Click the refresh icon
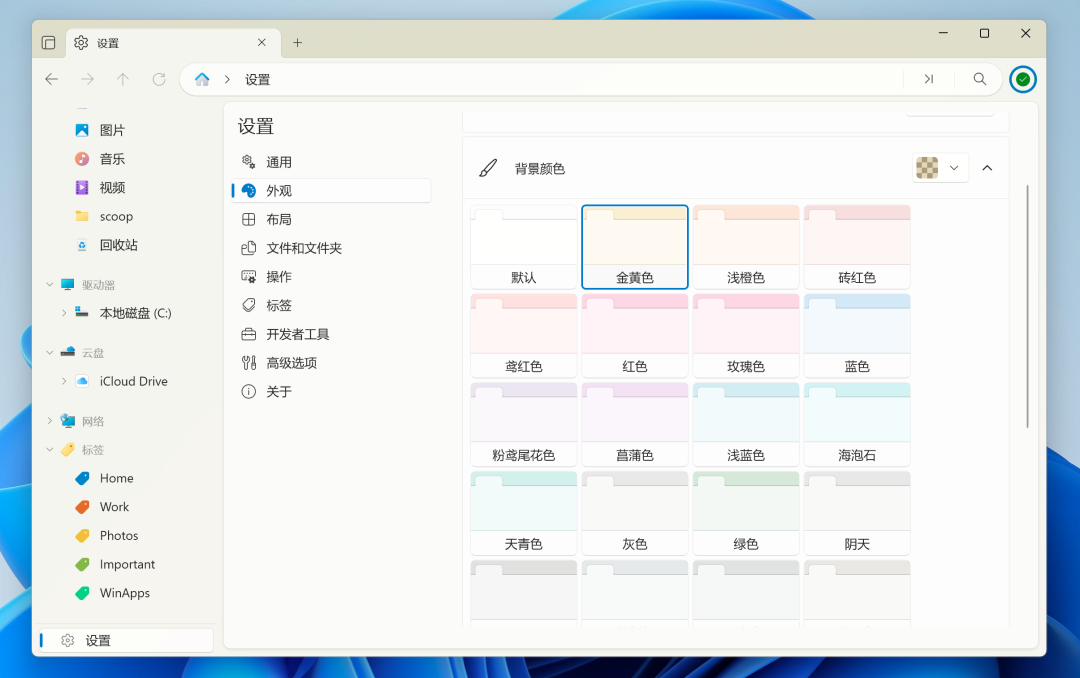This screenshot has height=678, width=1080. pyautogui.click(x=159, y=79)
